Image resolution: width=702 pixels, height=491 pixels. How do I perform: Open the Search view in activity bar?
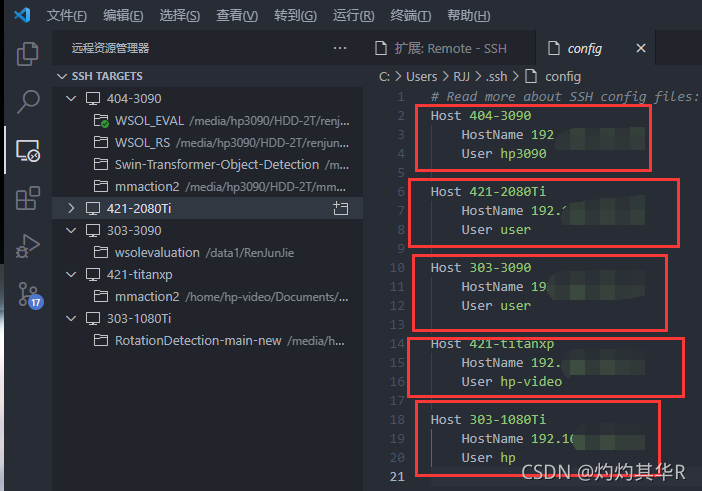pos(28,102)
